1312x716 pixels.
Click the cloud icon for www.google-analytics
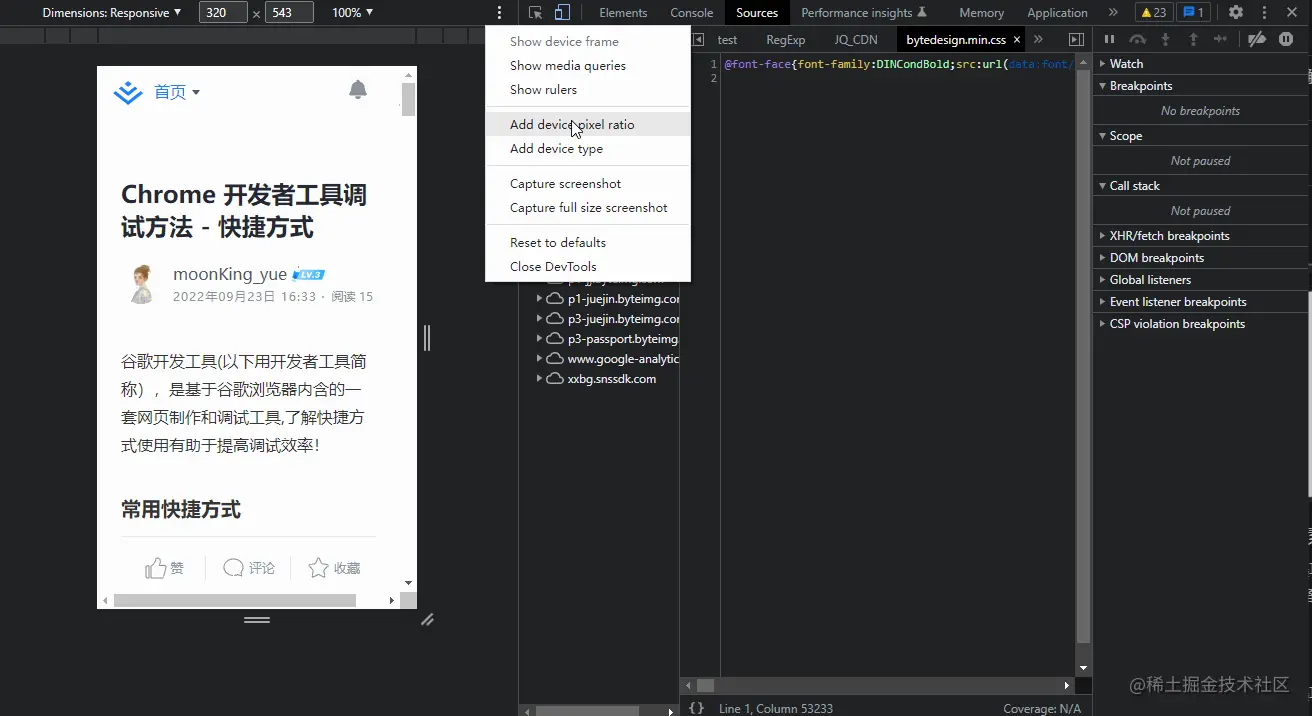point(555,359)
